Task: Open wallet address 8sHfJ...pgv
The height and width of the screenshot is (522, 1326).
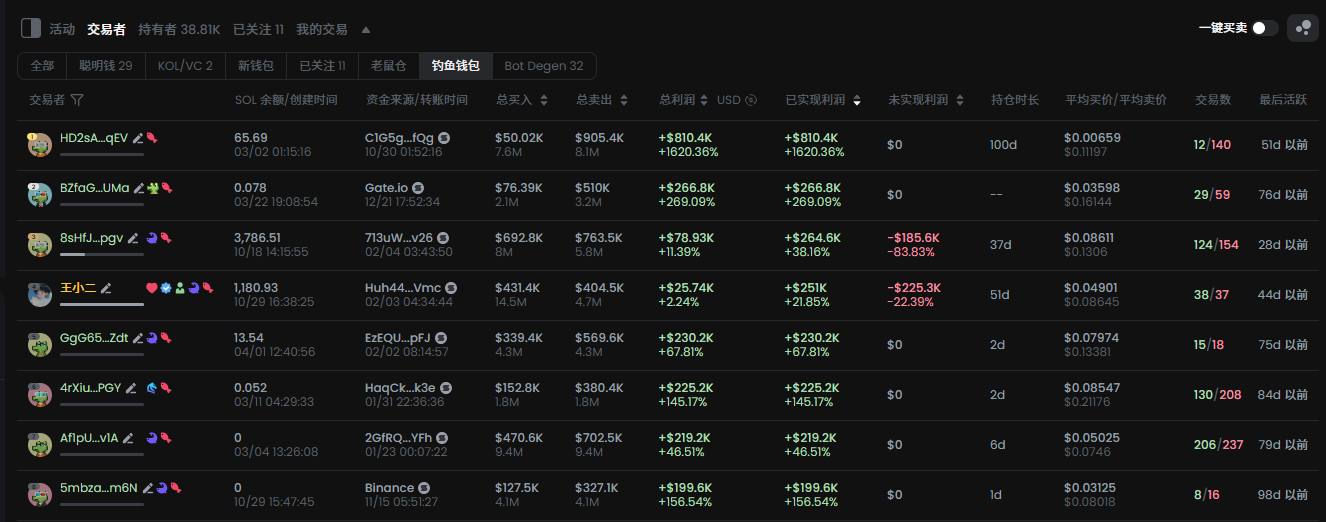Action: click(x=91, y=238)
